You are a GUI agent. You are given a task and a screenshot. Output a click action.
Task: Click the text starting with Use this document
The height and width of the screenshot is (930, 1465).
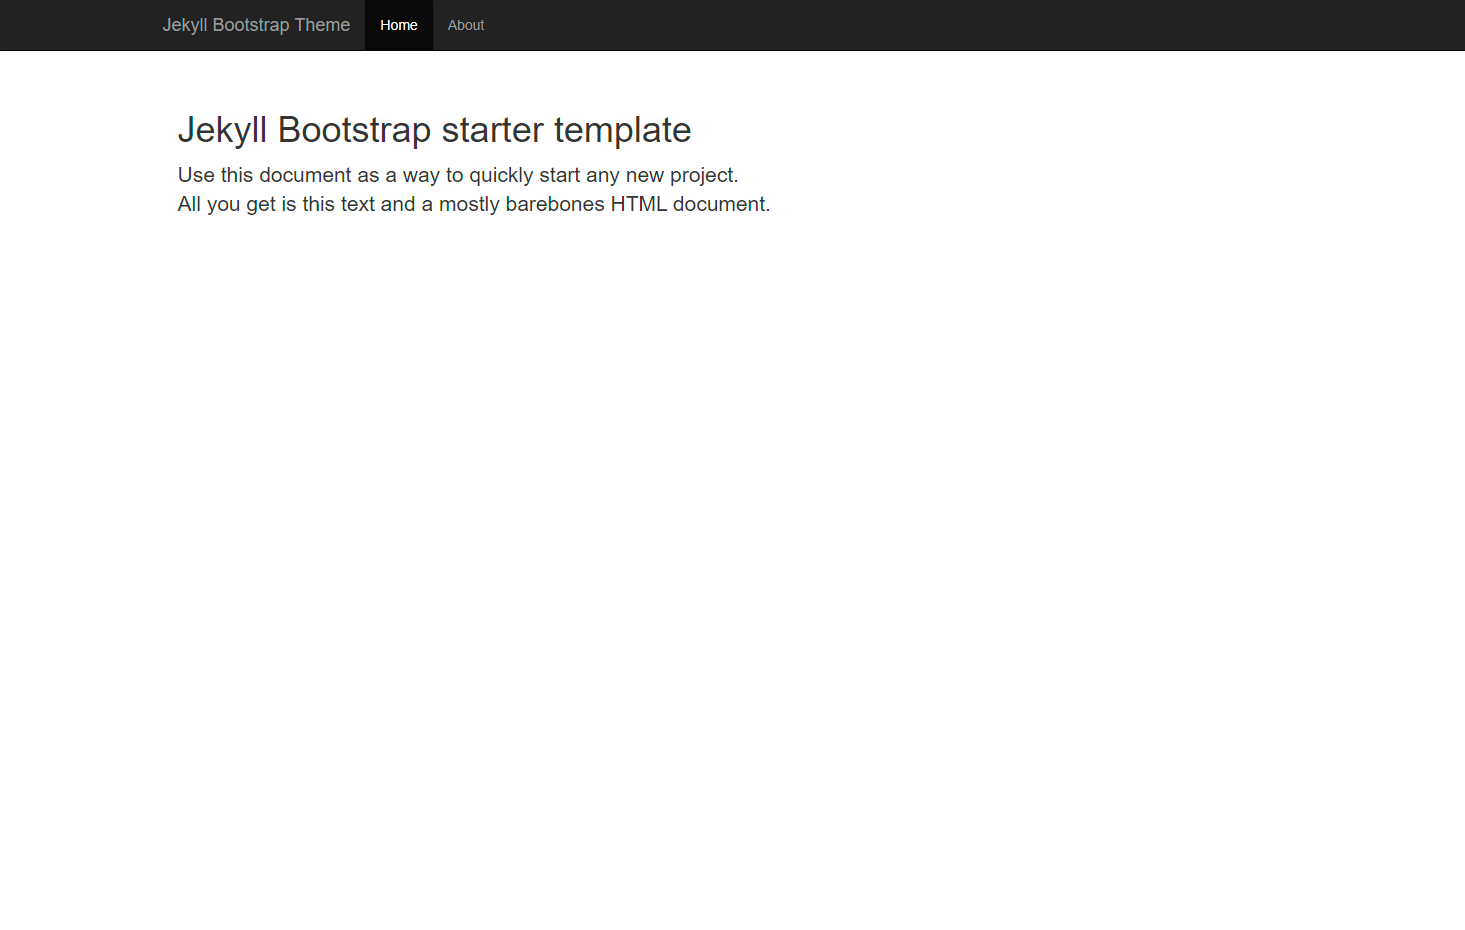tap(458, 174)
